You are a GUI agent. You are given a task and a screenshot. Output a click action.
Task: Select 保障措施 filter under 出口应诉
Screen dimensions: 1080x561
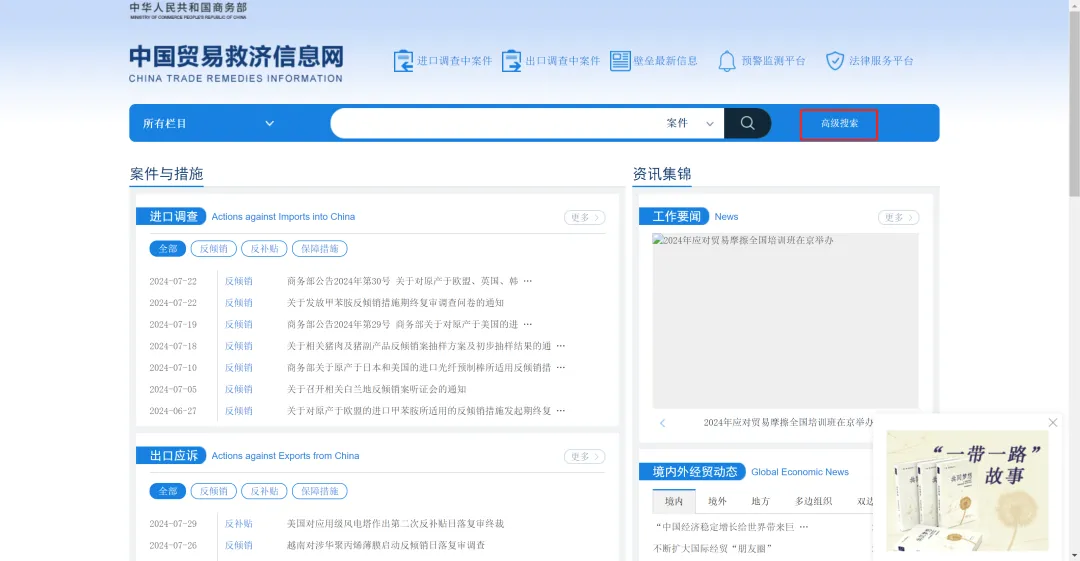[322, 491]
